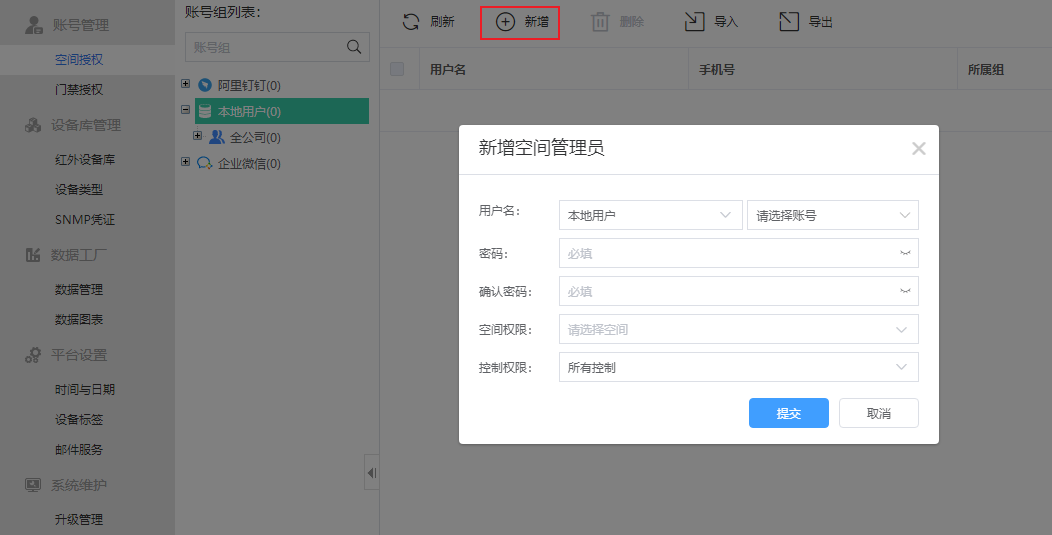Click the 企业微信 chat icon
Screen dimensions: 1052x535
205,163
